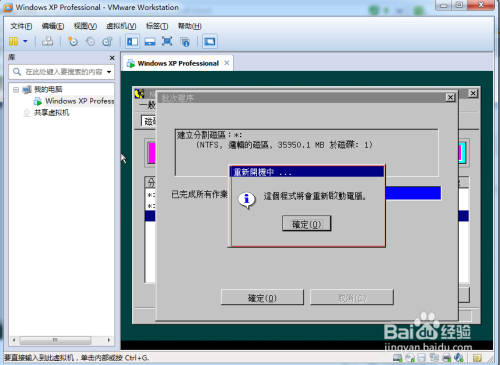This screenshot has width=500, height=365.
Task: Switch to the Windows XP Professional tab
Action: [178, 63]
